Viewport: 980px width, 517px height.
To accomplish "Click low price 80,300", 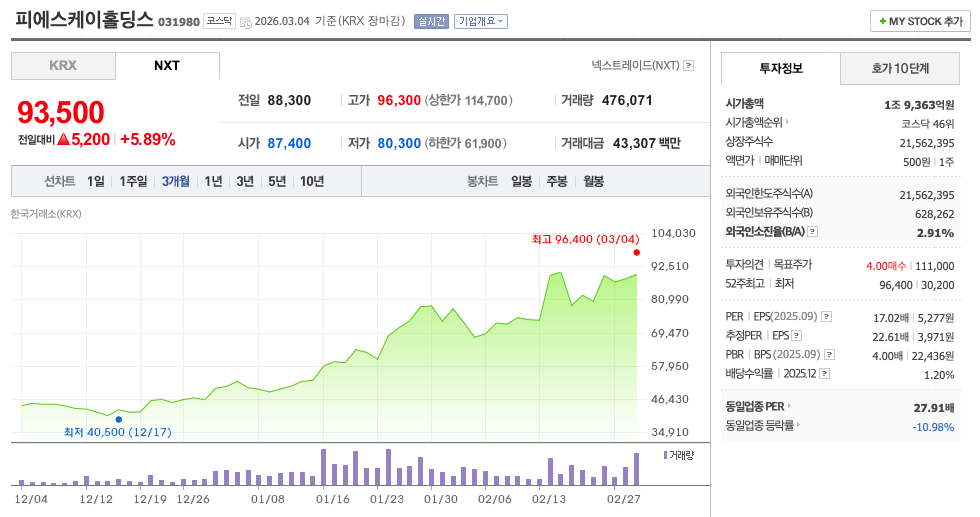I will click(399, 143).
